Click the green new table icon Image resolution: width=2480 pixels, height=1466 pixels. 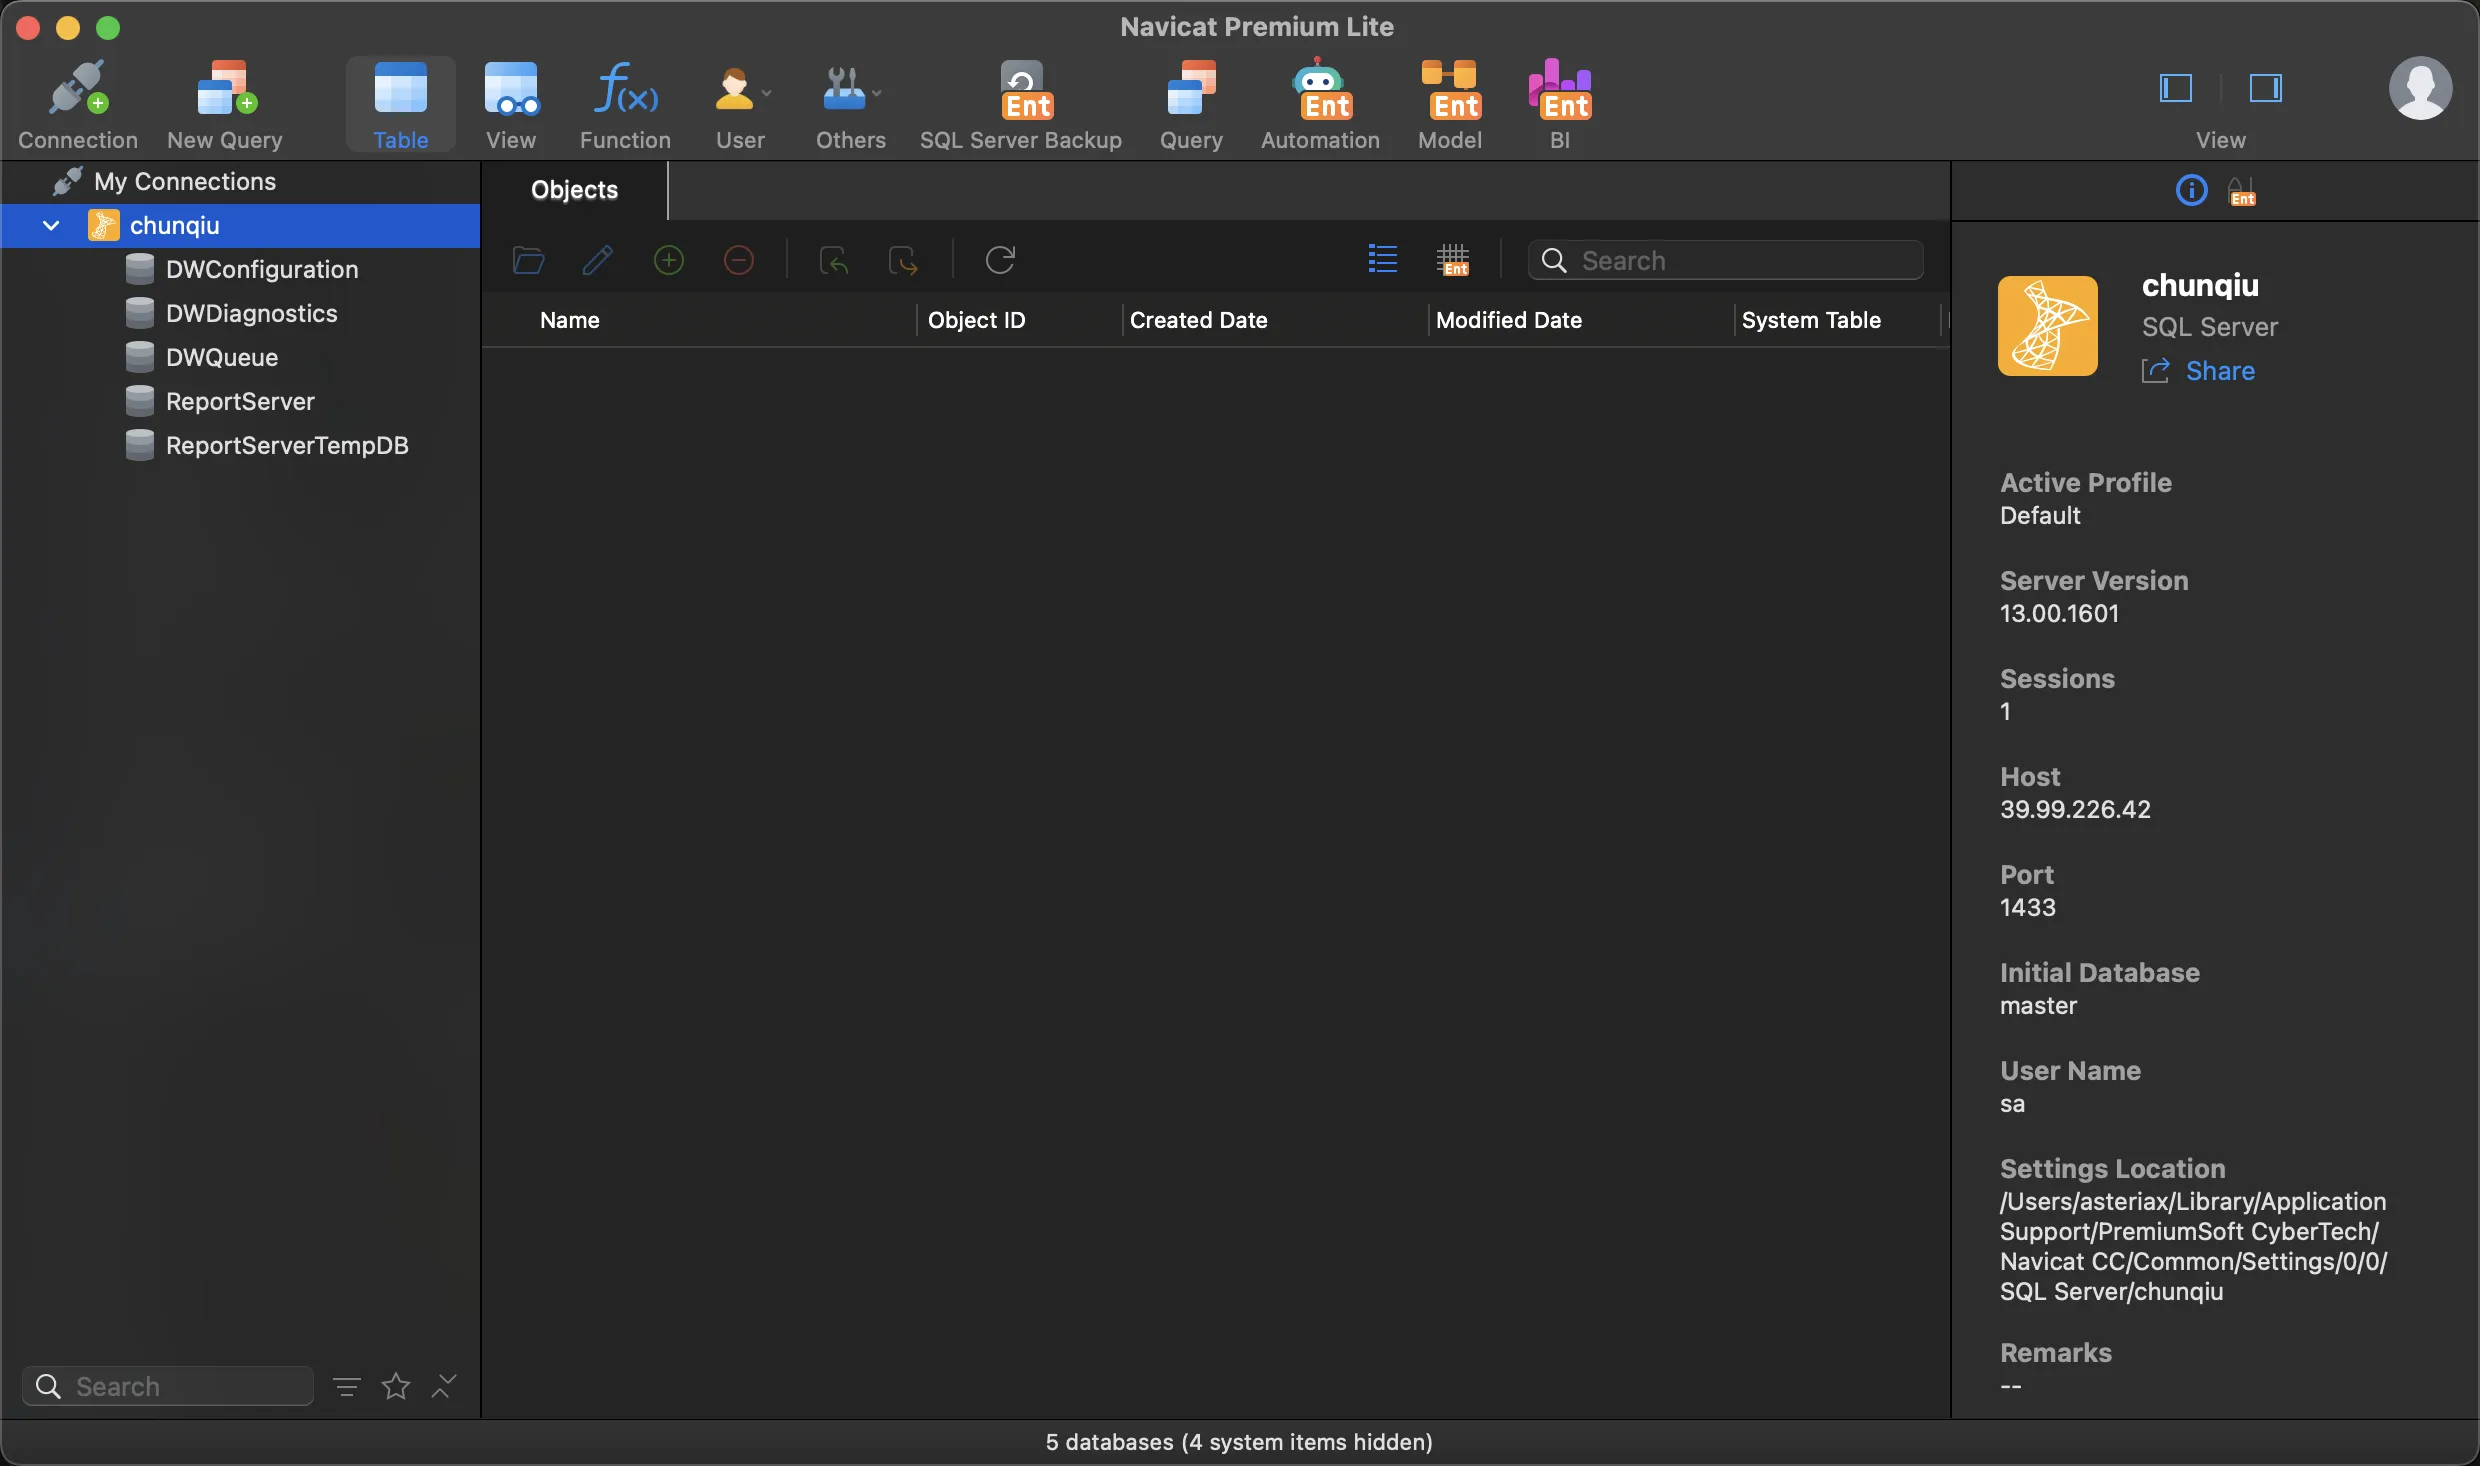[668, 260]
